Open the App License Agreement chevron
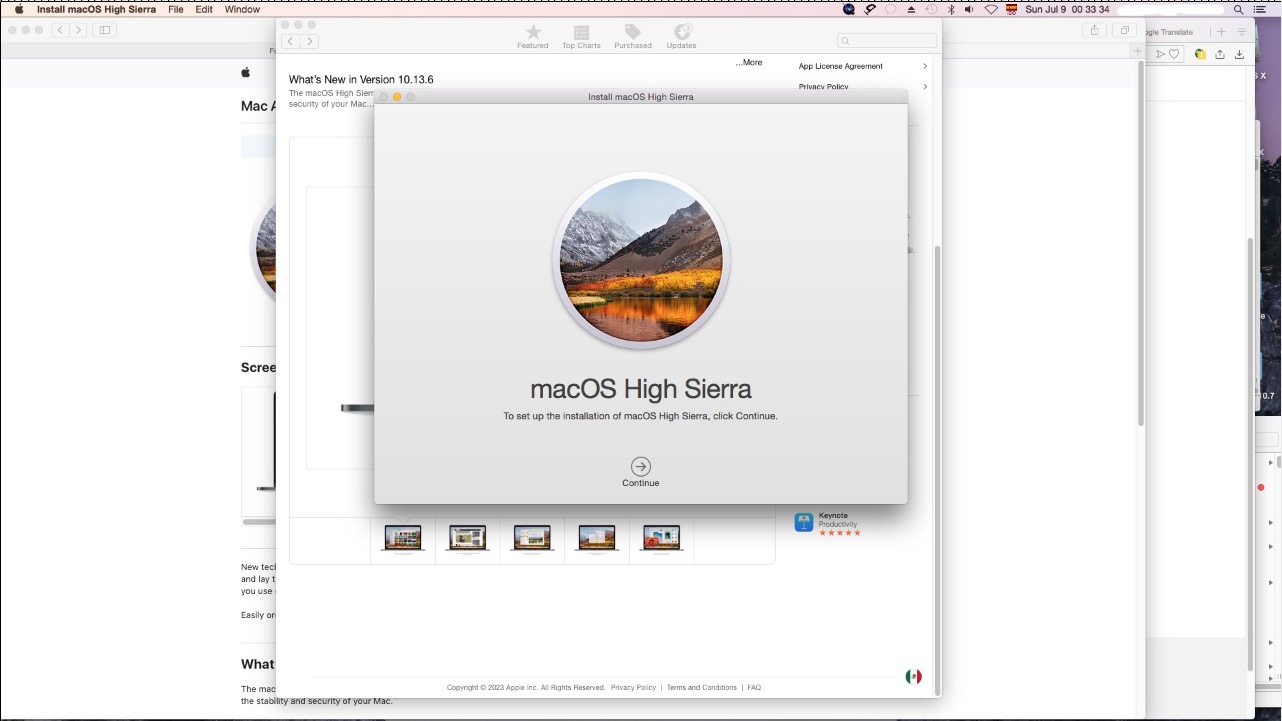Image resolution: width=1282 pixels, height=721 pixels. [x=925, y=66]
